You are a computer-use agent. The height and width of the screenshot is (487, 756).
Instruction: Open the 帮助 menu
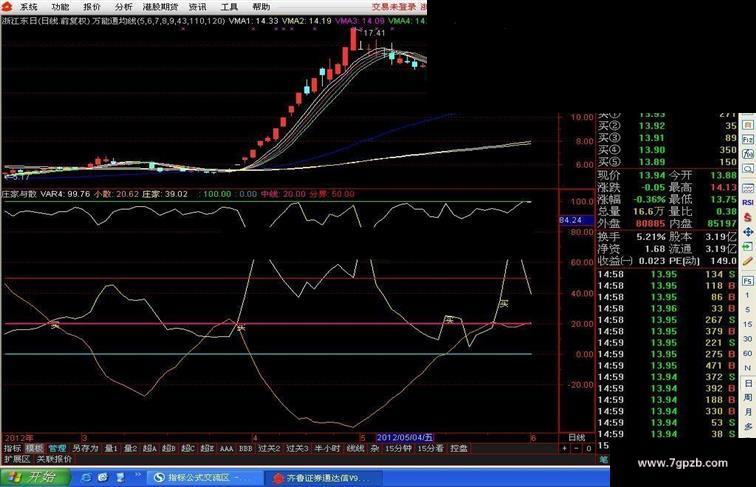(261, 7)
